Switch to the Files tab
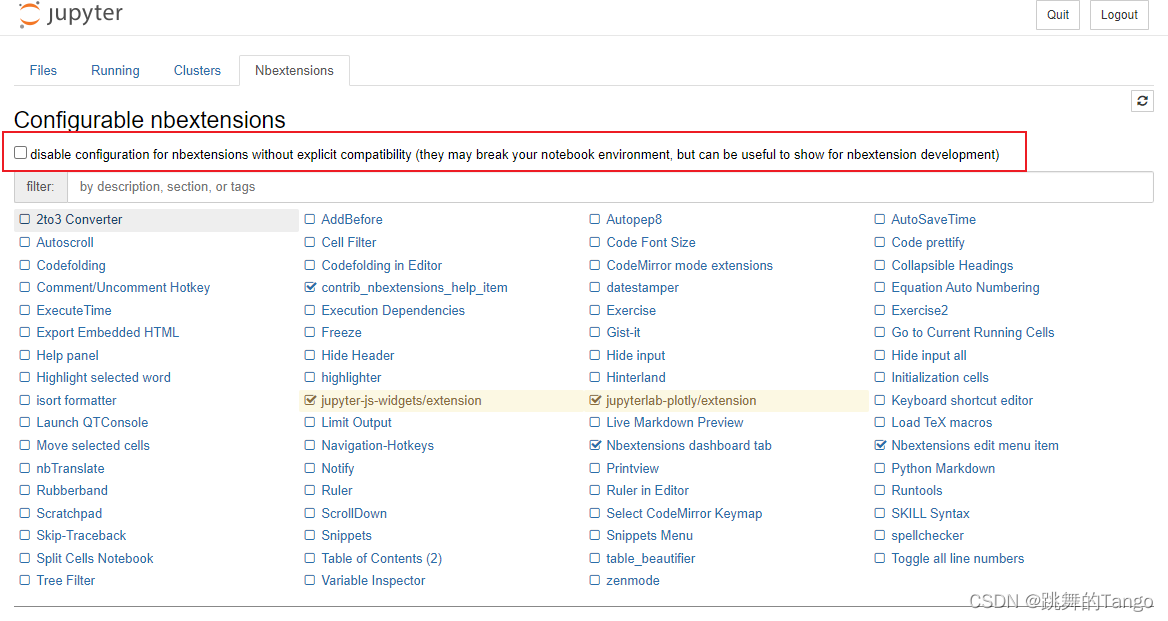 pyautogui.click(x=43, y=70)
